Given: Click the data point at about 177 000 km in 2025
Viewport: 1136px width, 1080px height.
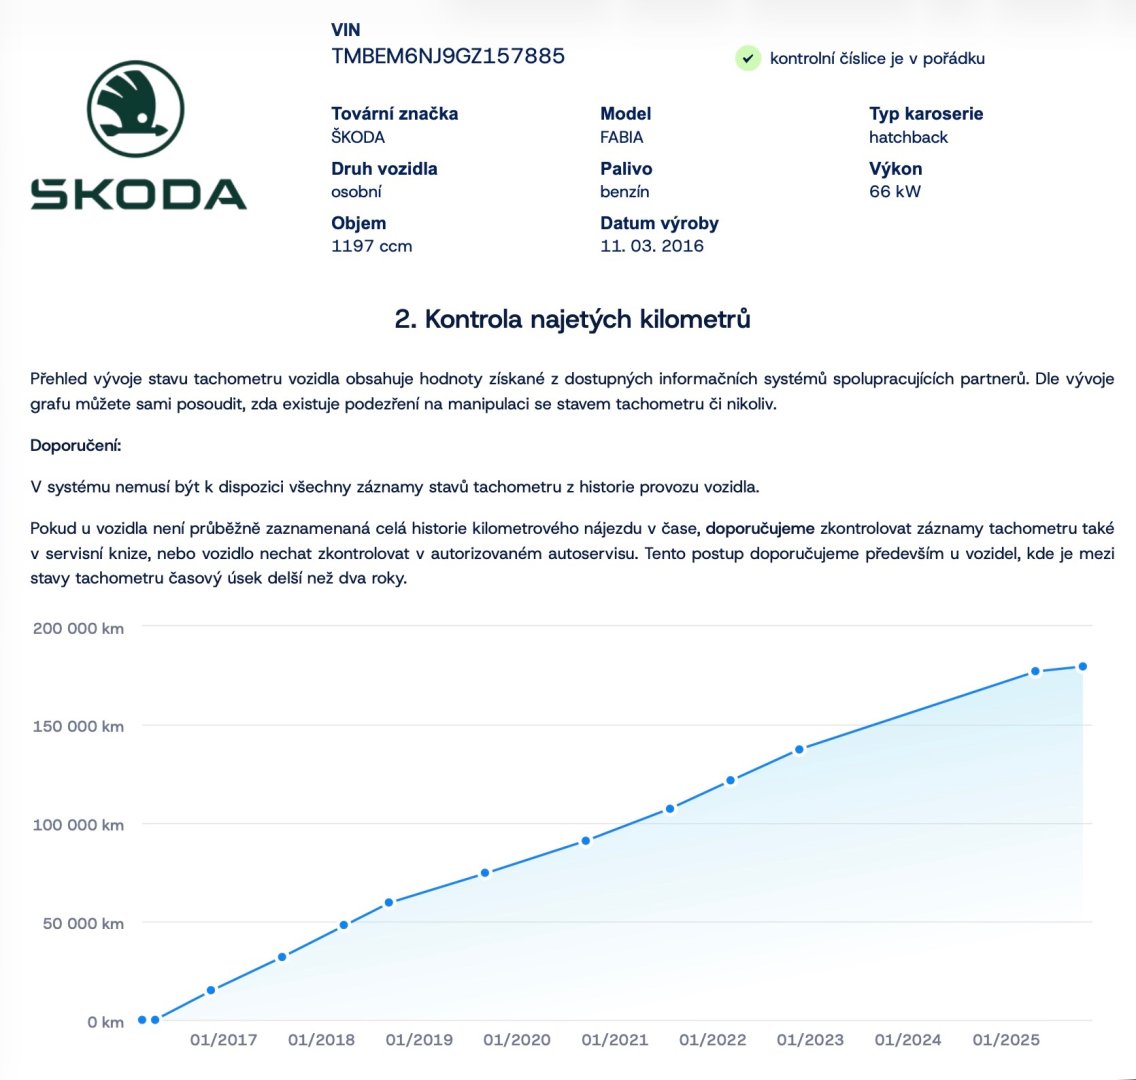Looking at the screenshot, I should [1035, 671].
